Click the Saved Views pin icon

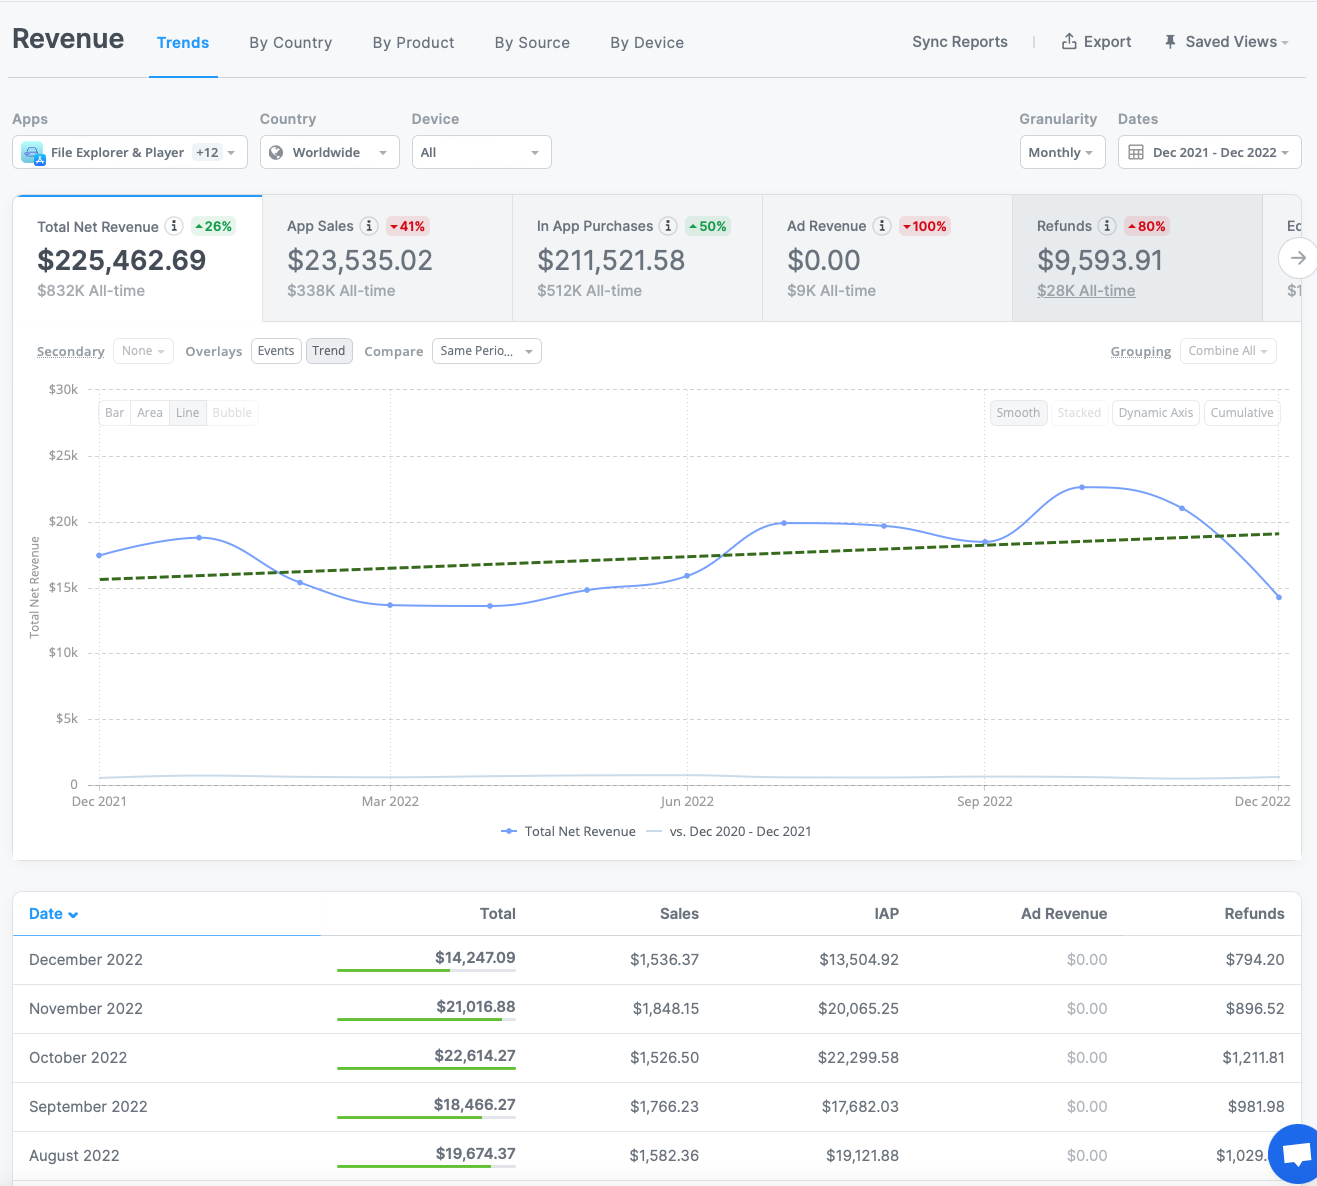[x=1170, y=42]
